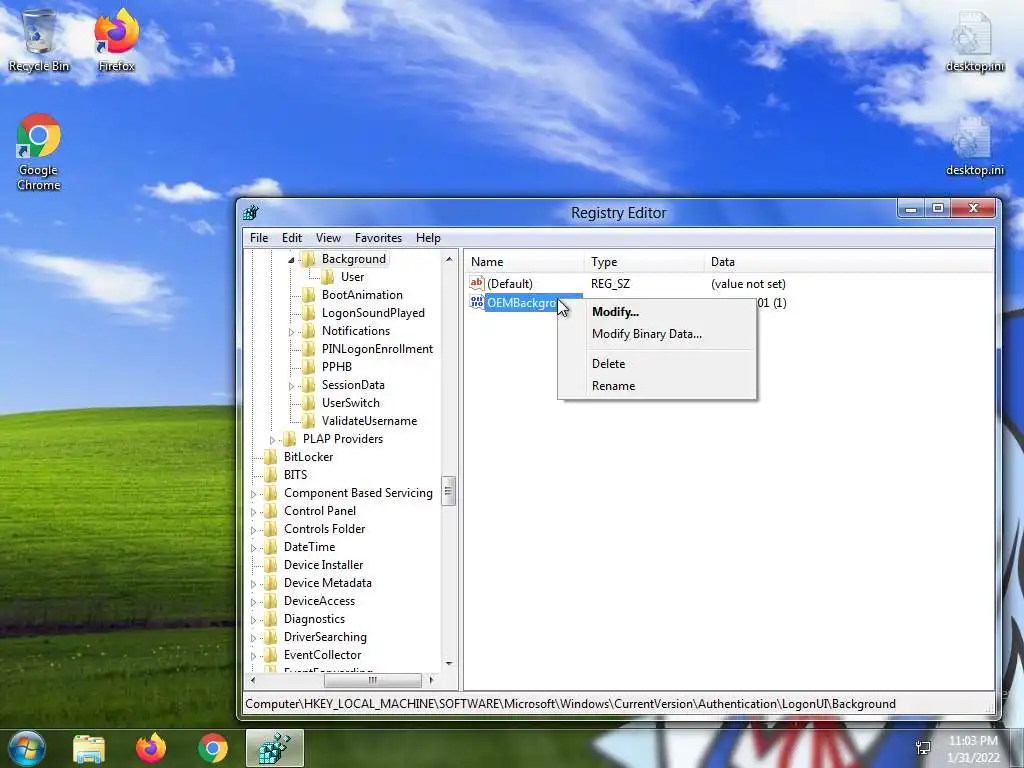
Task: Expand the Notifications key
Action: tap(291, 332)
